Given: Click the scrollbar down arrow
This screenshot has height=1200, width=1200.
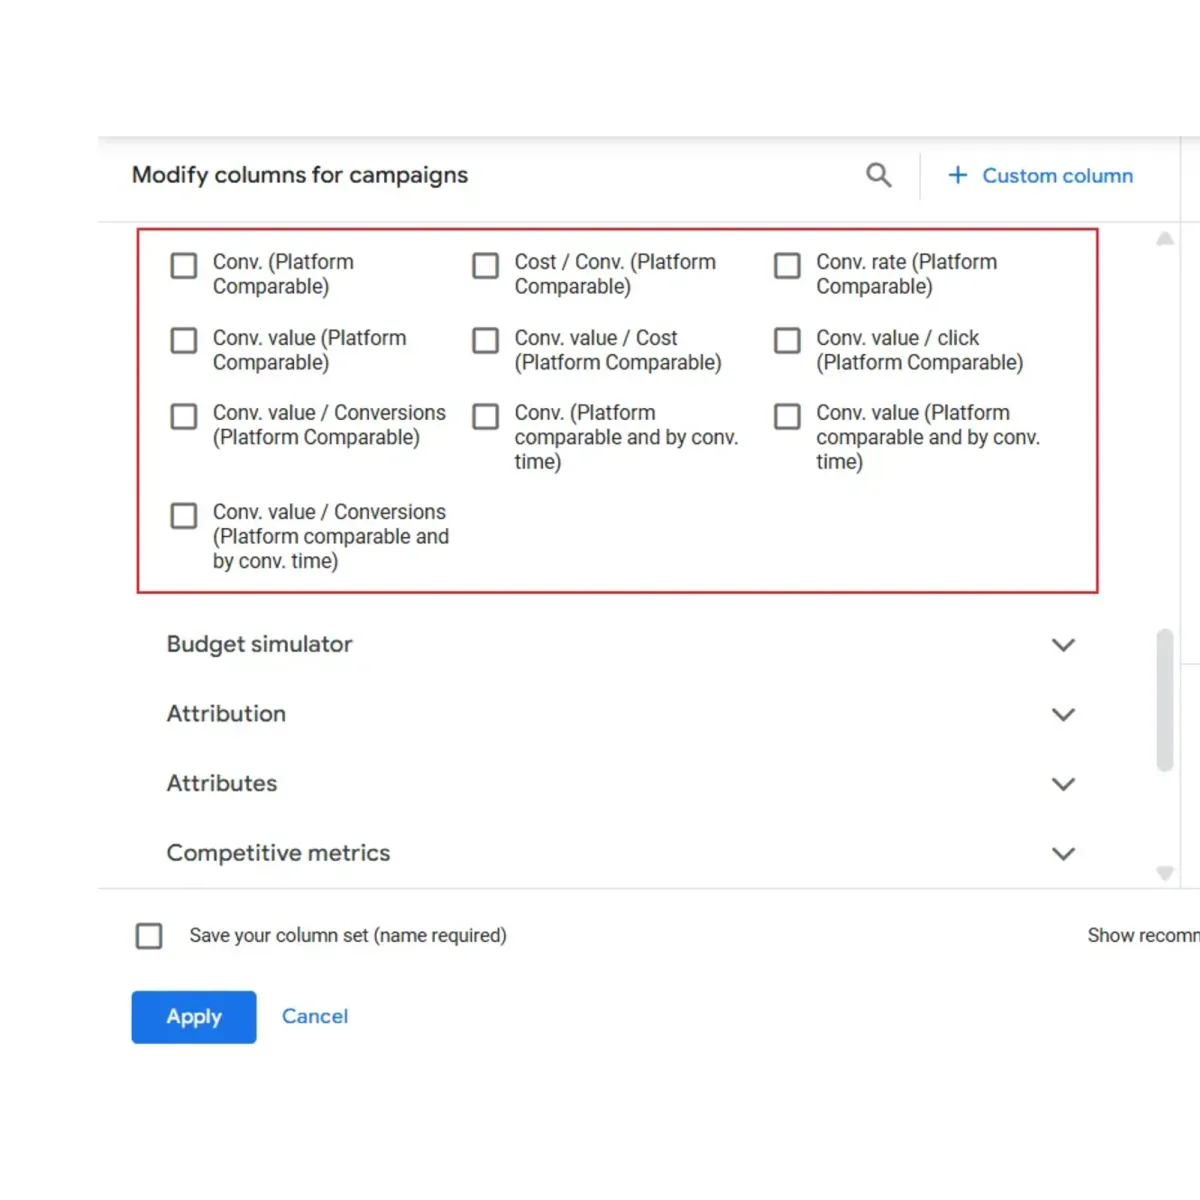Looking at the screenshot, I should point(1164,871).
